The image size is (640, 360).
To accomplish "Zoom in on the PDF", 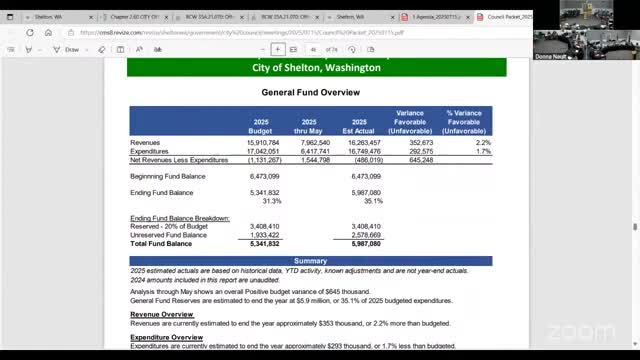I will click(278, 50).
